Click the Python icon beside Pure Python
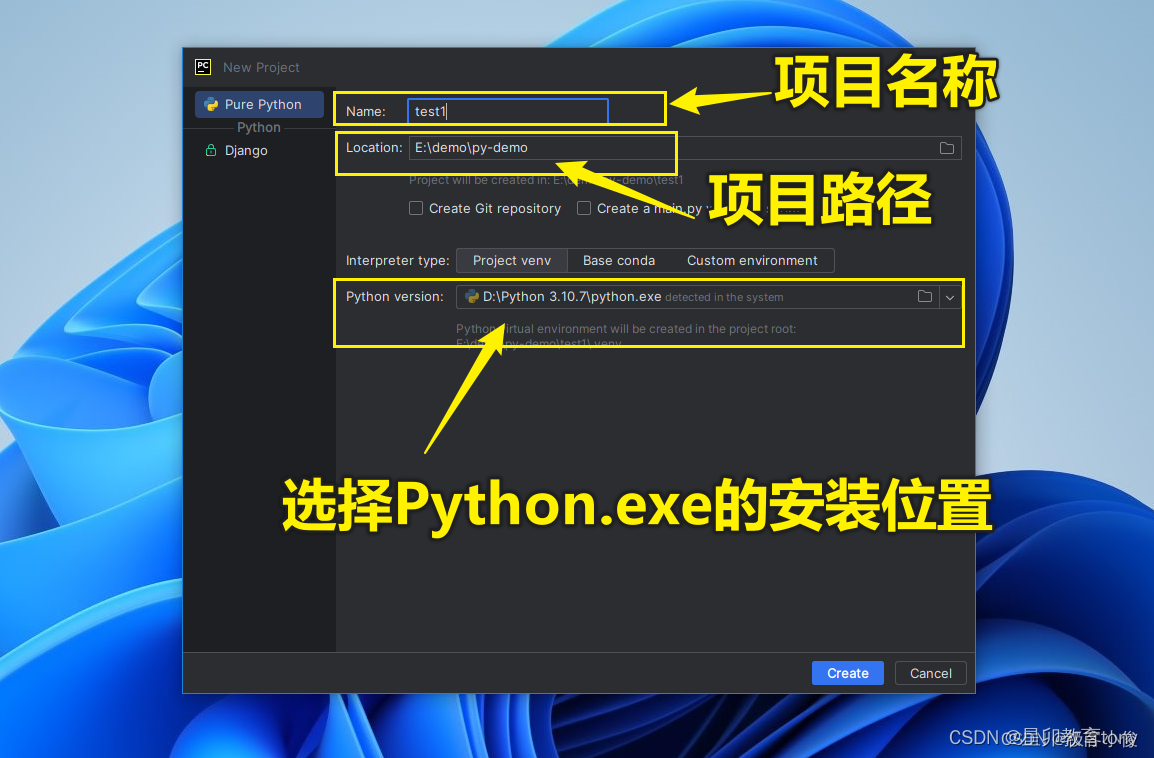Viewport: 1154px width, 758px height. [x=211, y=105]
